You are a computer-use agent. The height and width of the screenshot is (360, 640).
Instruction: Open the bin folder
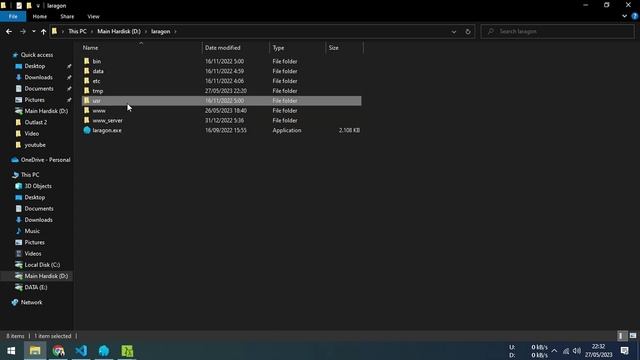pyautogui.click(x=97, y=61)
